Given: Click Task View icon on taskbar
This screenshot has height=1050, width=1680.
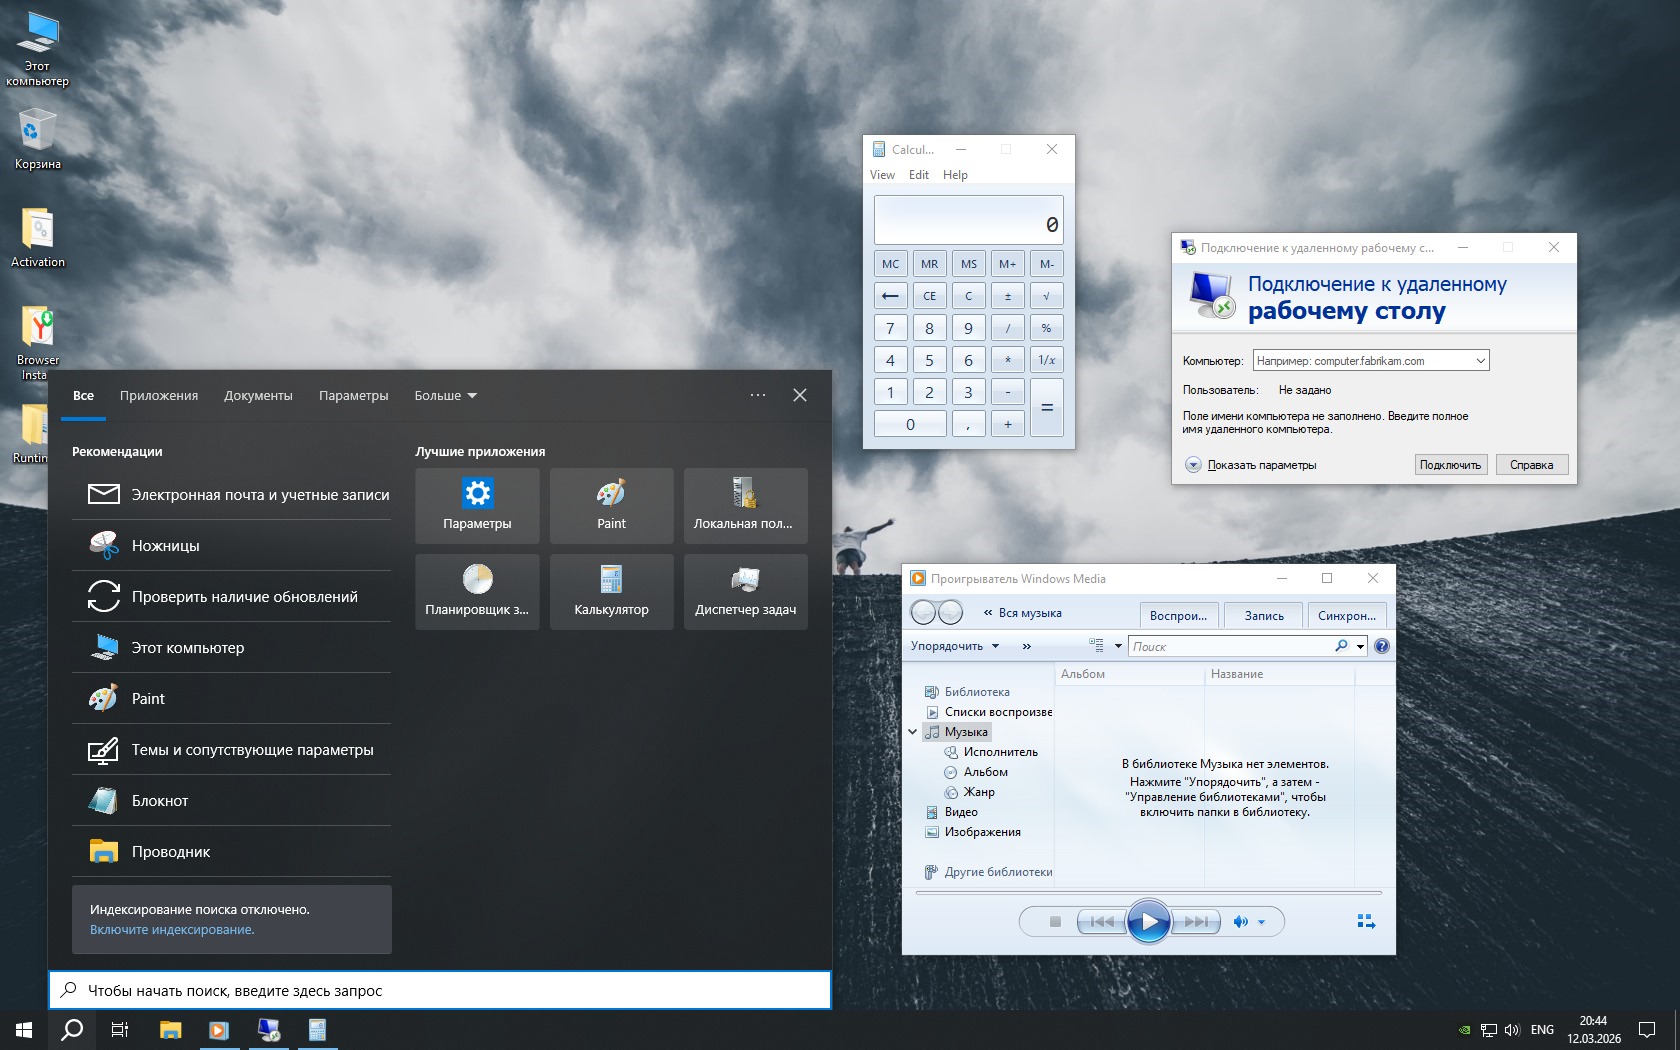Looking at the screenshot, I should click(x=120, y=1030).
